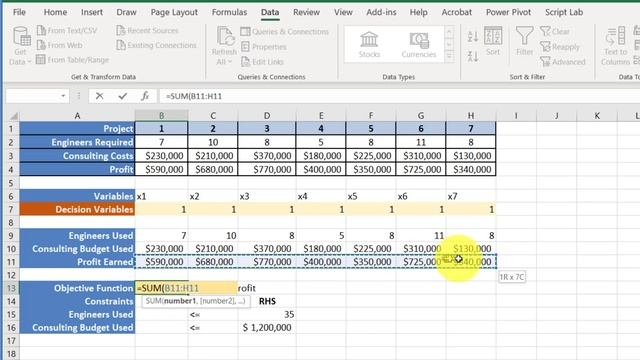
Task: Open Queries & Connections pane
Action: pyautogui.click(x=284, y=31)
